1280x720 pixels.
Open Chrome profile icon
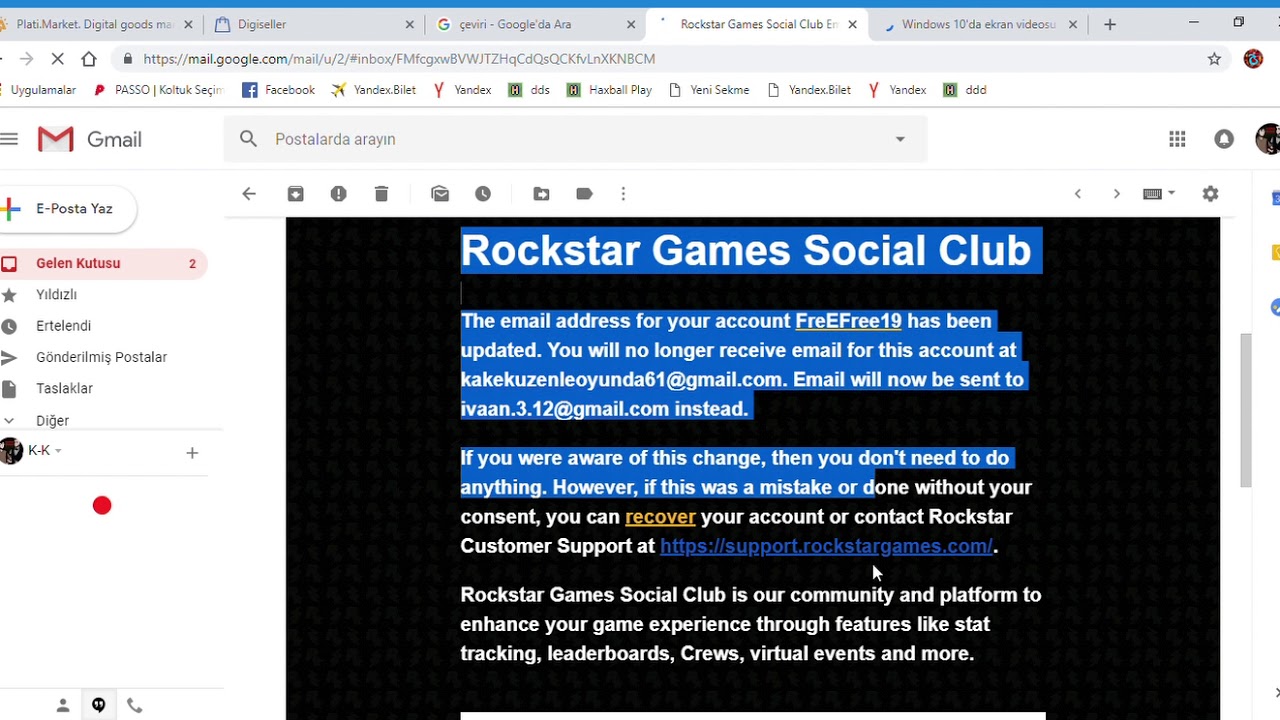1253,59
